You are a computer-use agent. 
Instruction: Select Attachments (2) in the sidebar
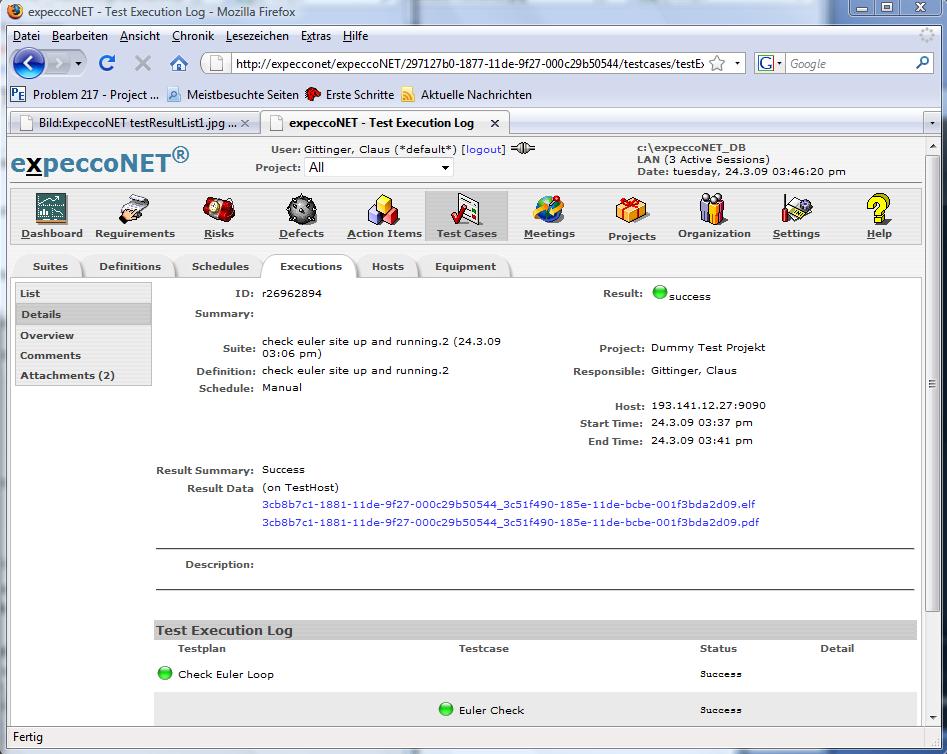click(x=67, y=376)
